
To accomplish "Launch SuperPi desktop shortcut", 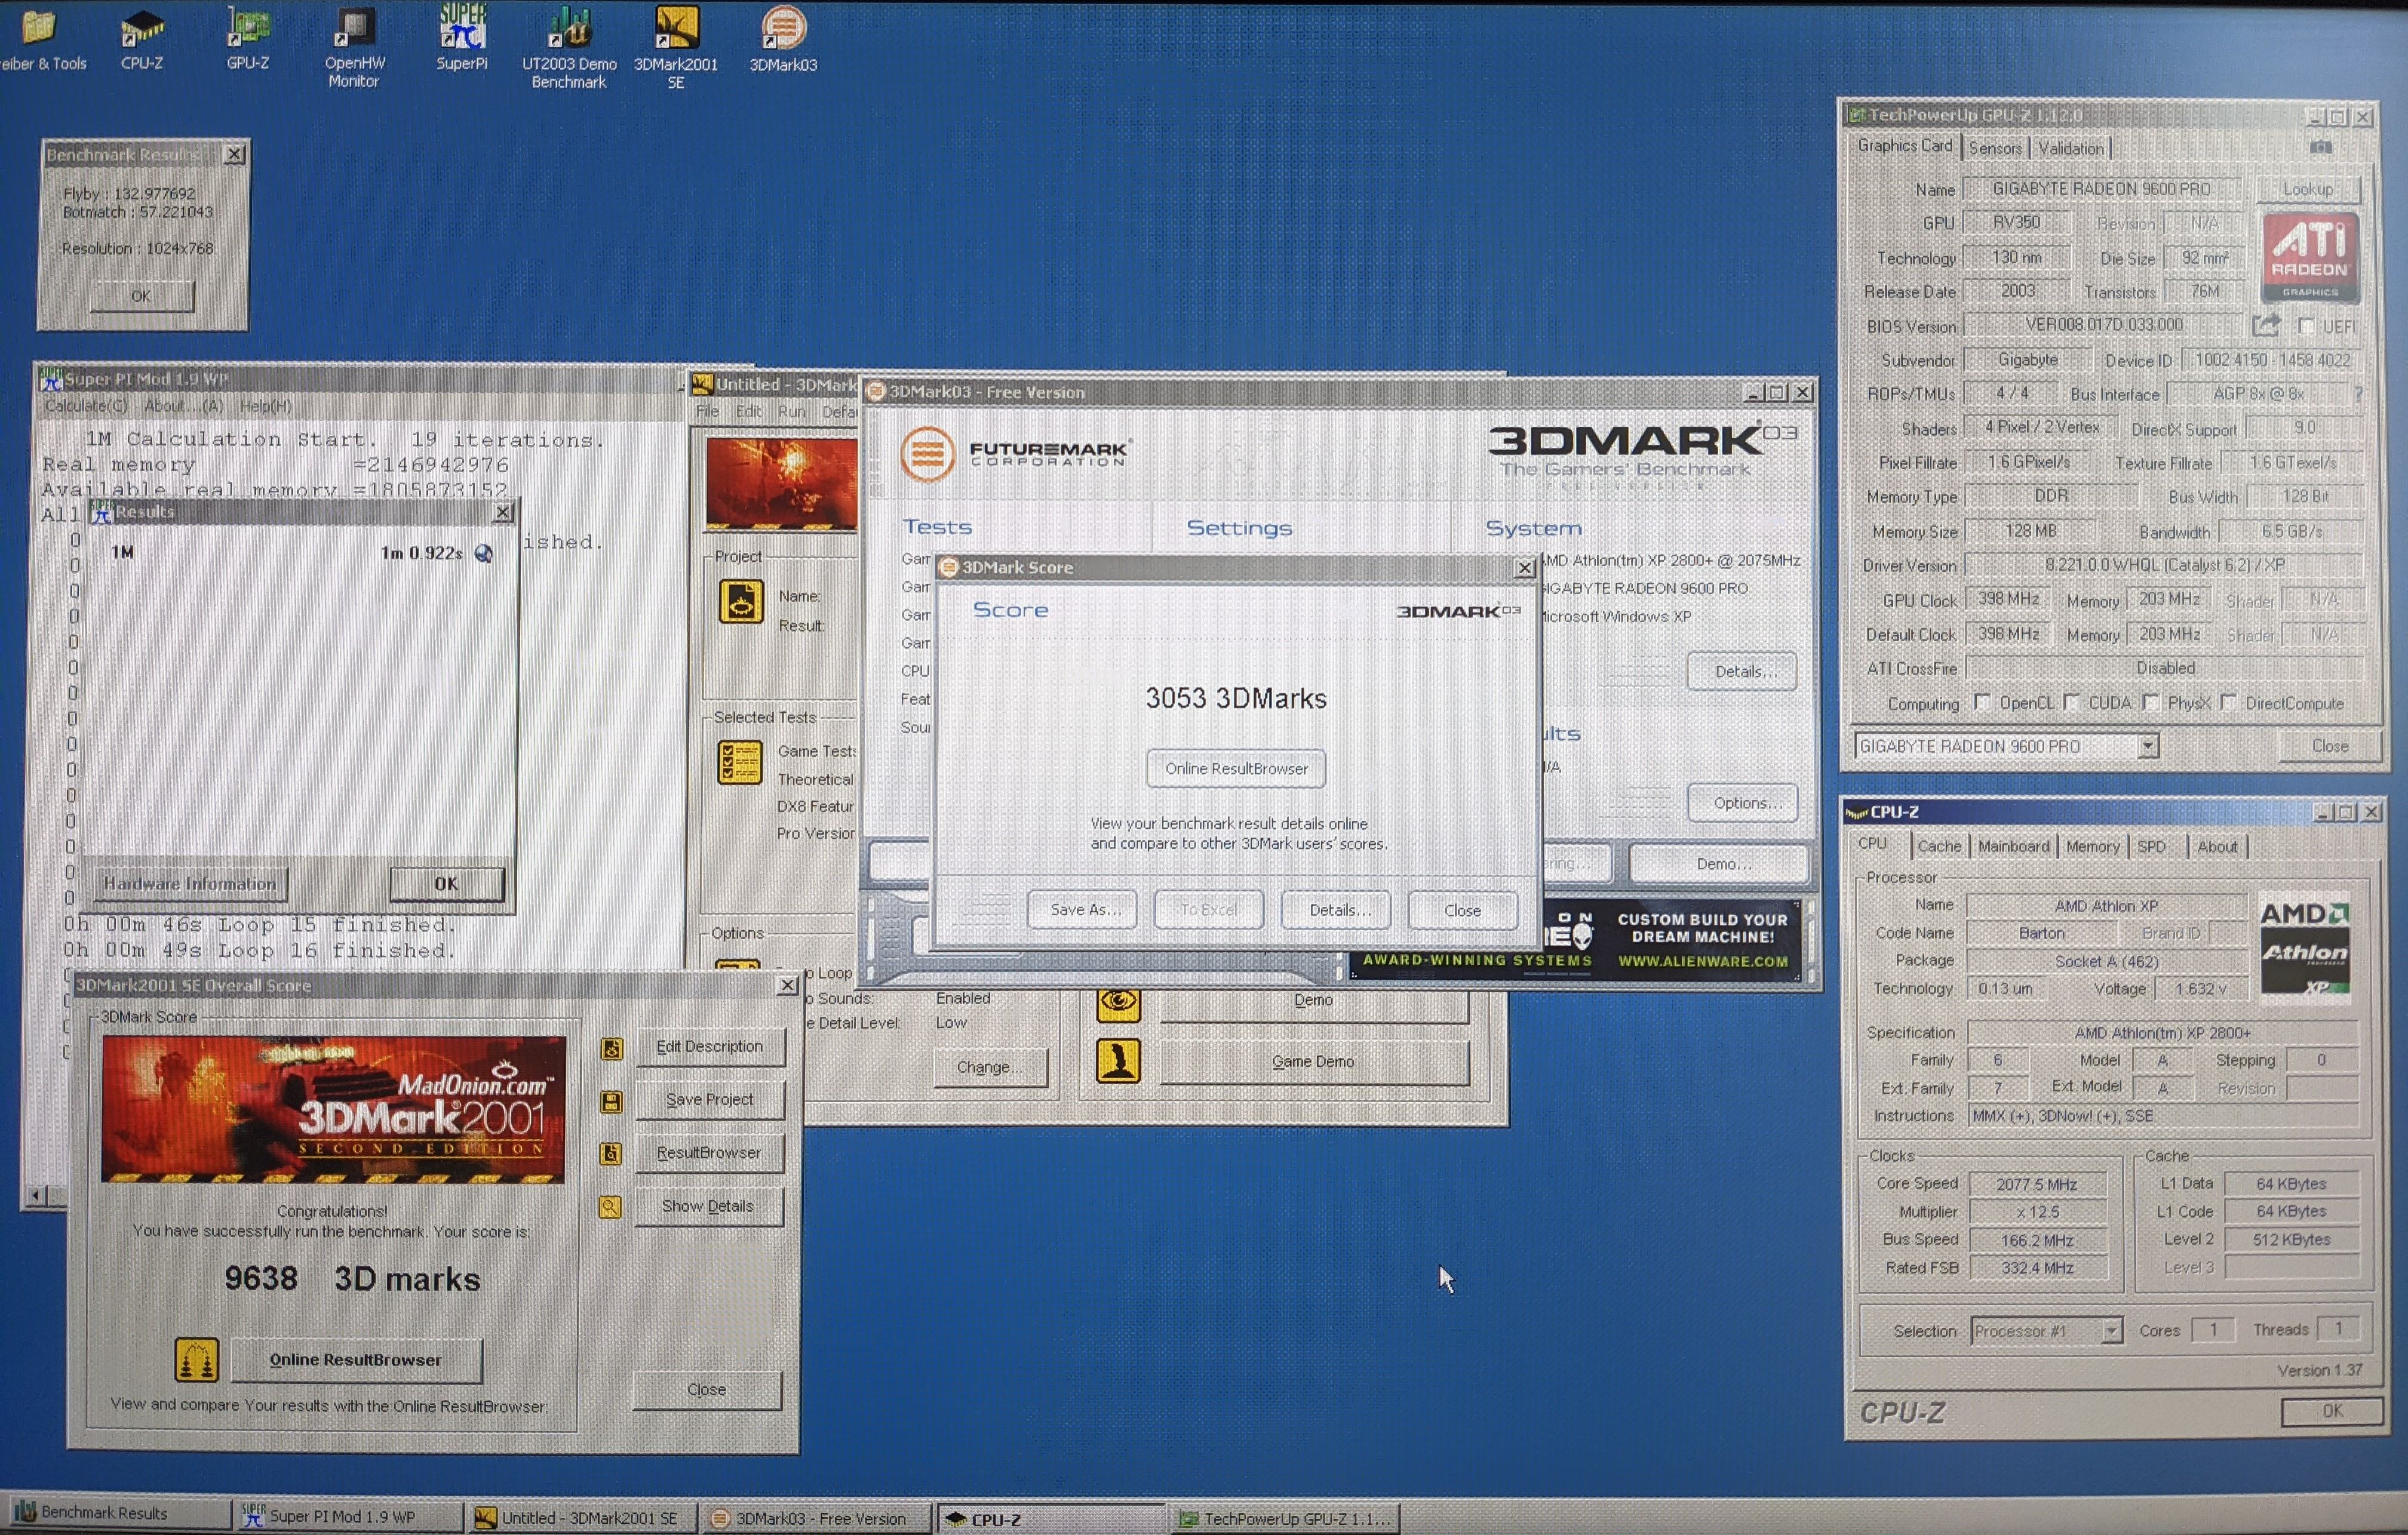I will tap(462, 38).
